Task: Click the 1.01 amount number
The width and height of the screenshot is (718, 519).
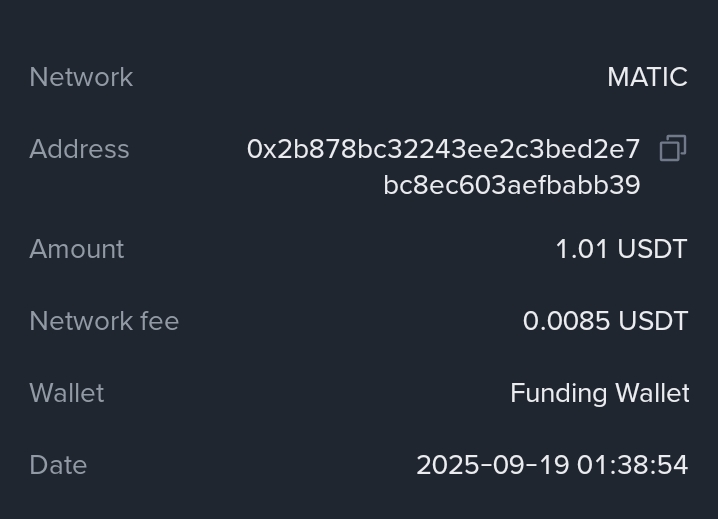Action: (581, 249)
